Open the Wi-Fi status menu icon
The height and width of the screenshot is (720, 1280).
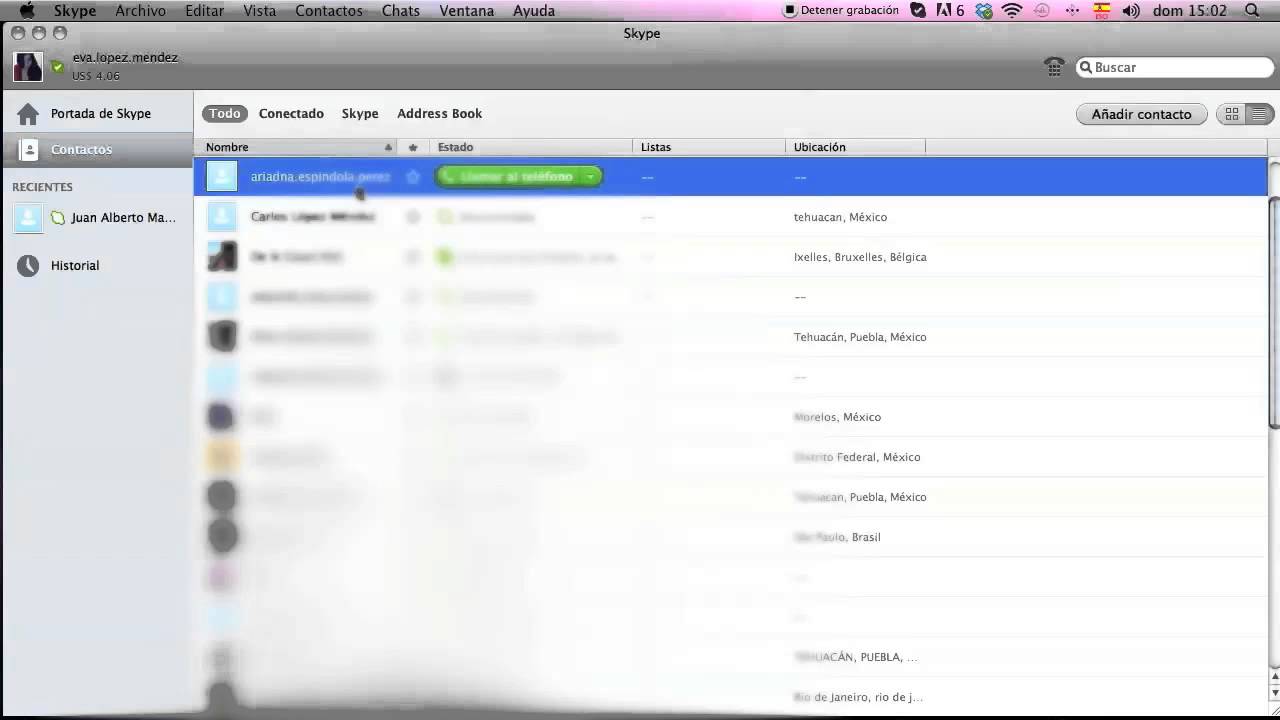(x=1012, y=11)
